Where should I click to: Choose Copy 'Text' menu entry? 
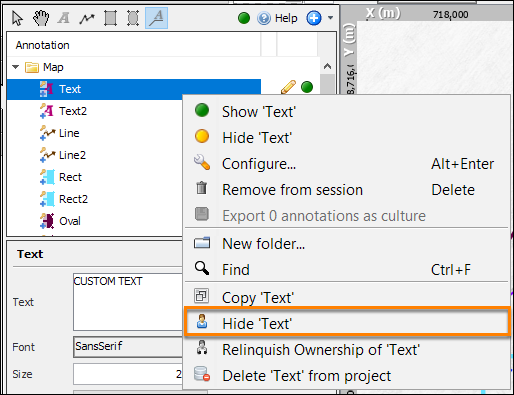pos(347,297)
